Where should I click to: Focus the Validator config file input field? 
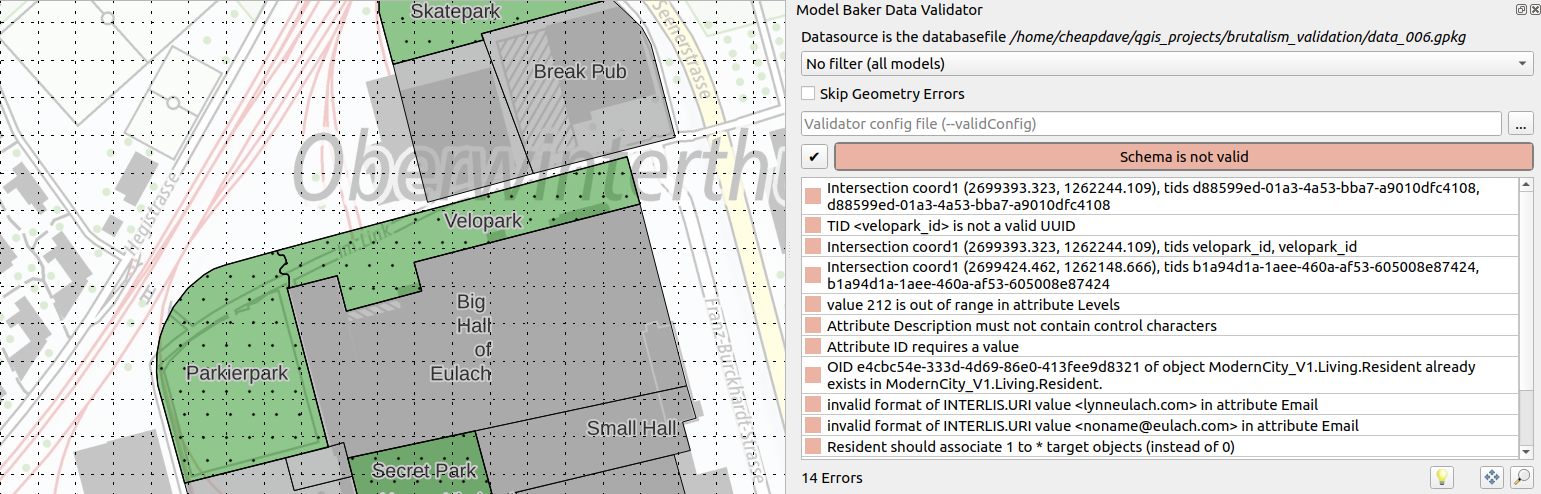1151,124
